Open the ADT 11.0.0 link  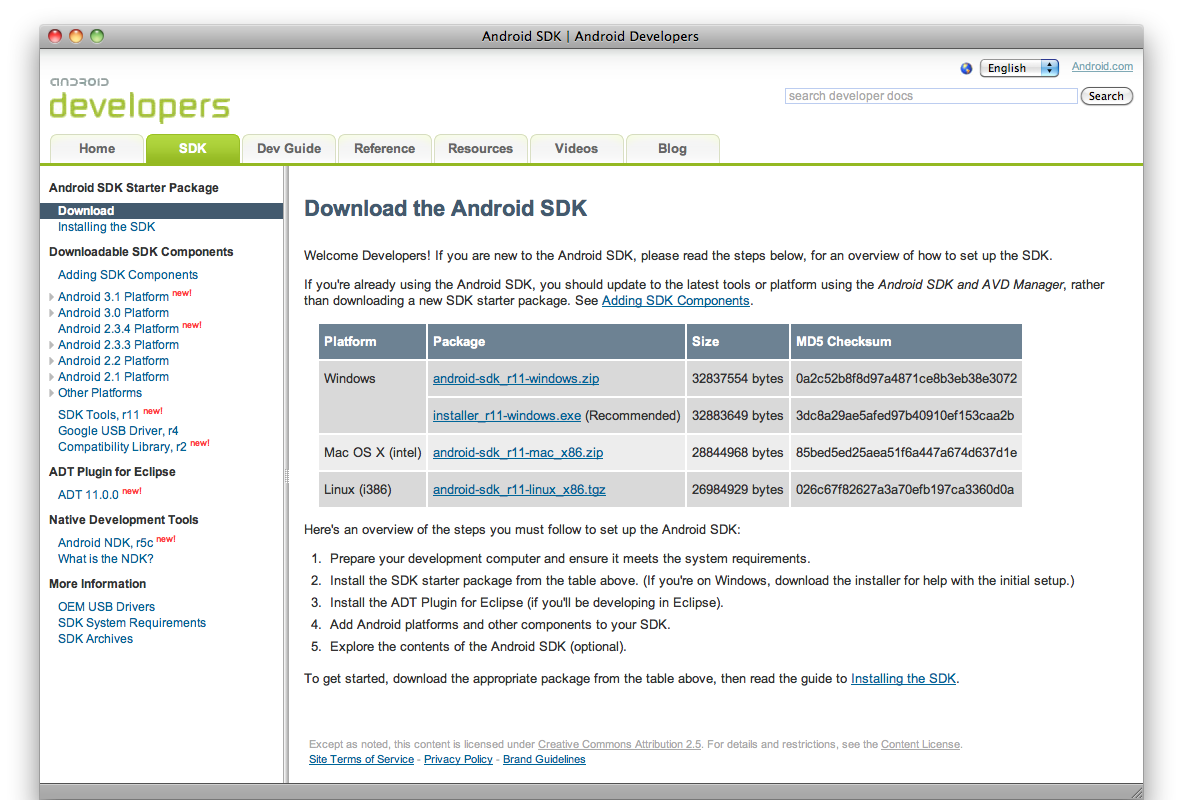88,495
